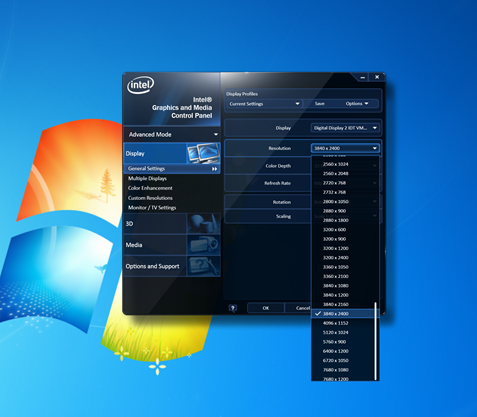Expand the Advanced Mode dropdown
477x417 pixels.
[x=172, y=135]
